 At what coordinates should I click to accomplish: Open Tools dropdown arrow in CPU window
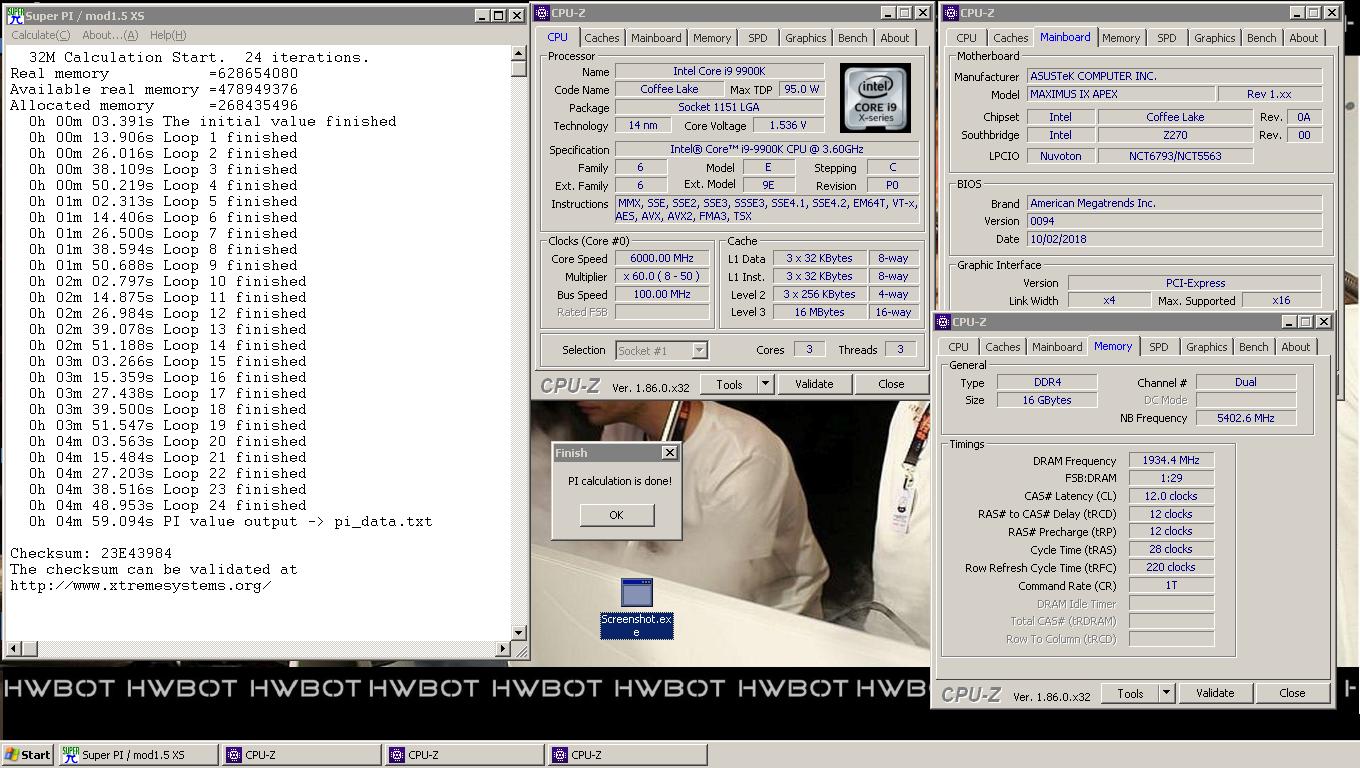pyautogui.click(x=765, y=384)
